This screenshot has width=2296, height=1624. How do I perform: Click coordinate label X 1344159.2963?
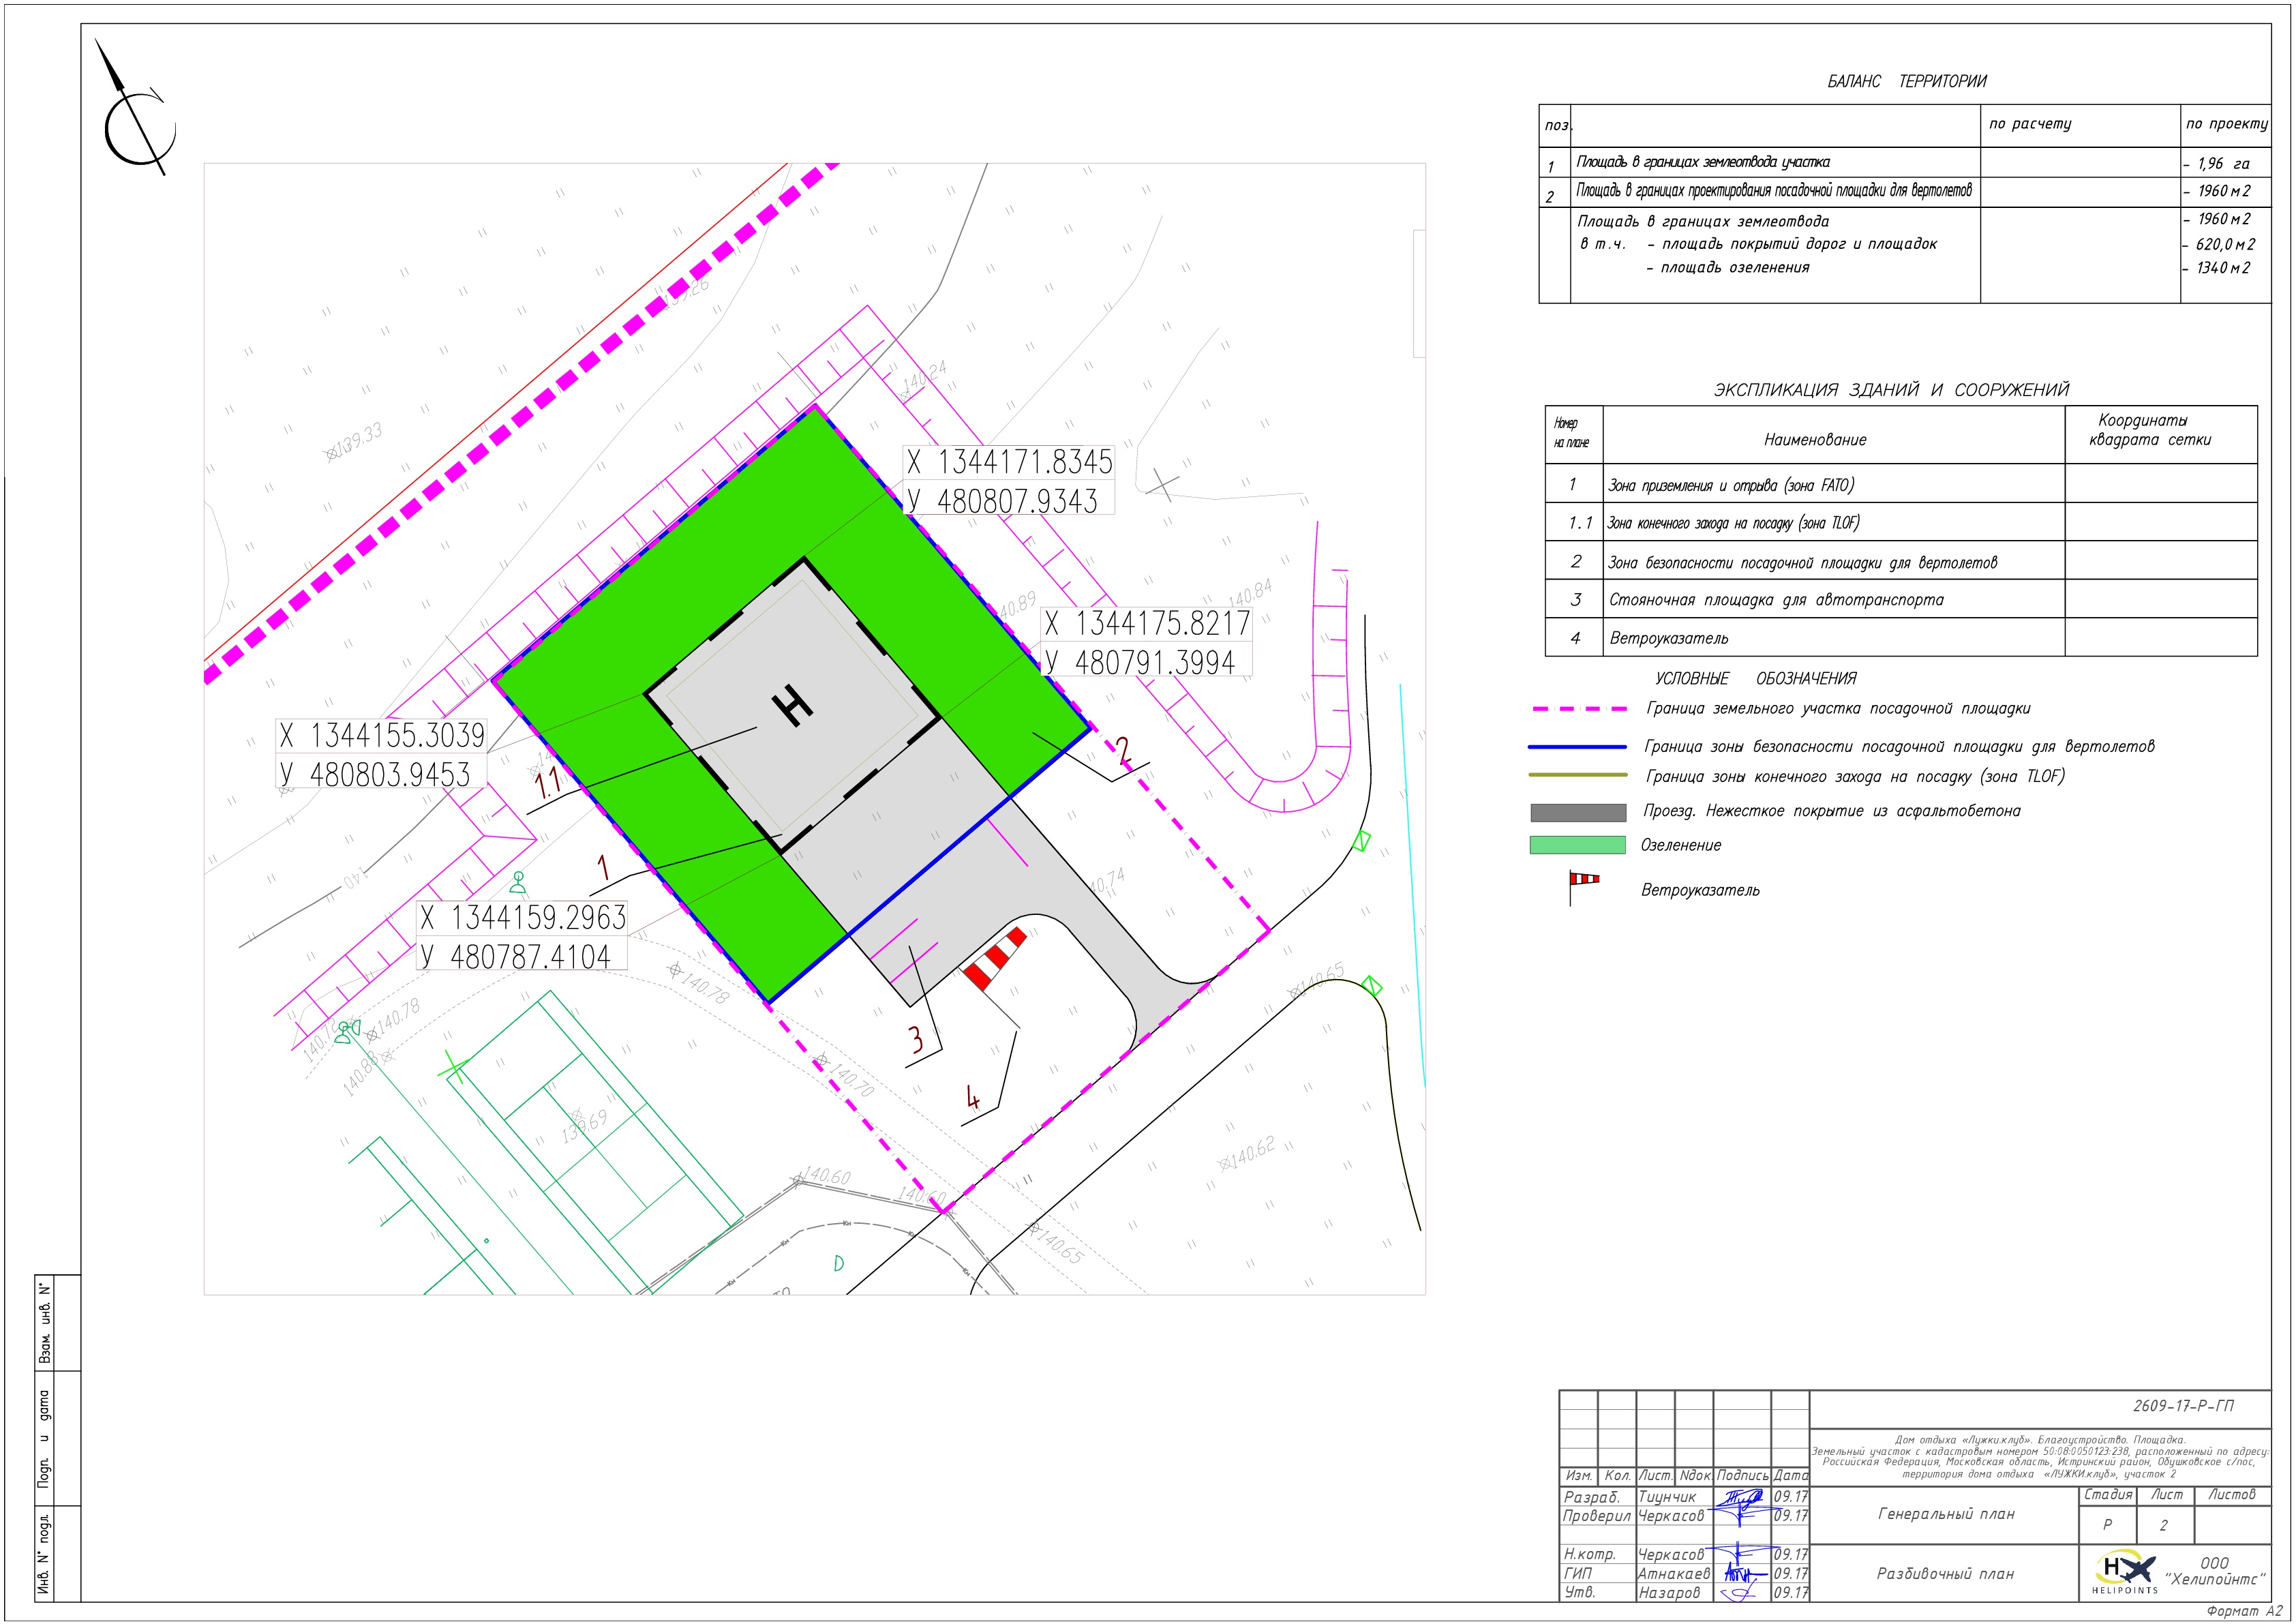point(523,918)
